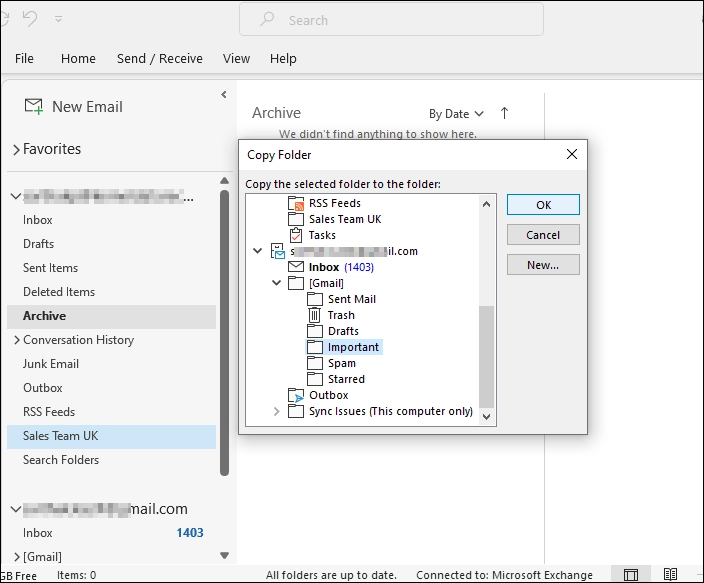The image size is (704, 583).
Task: Open Deleted Items folder
Action: 59,292
